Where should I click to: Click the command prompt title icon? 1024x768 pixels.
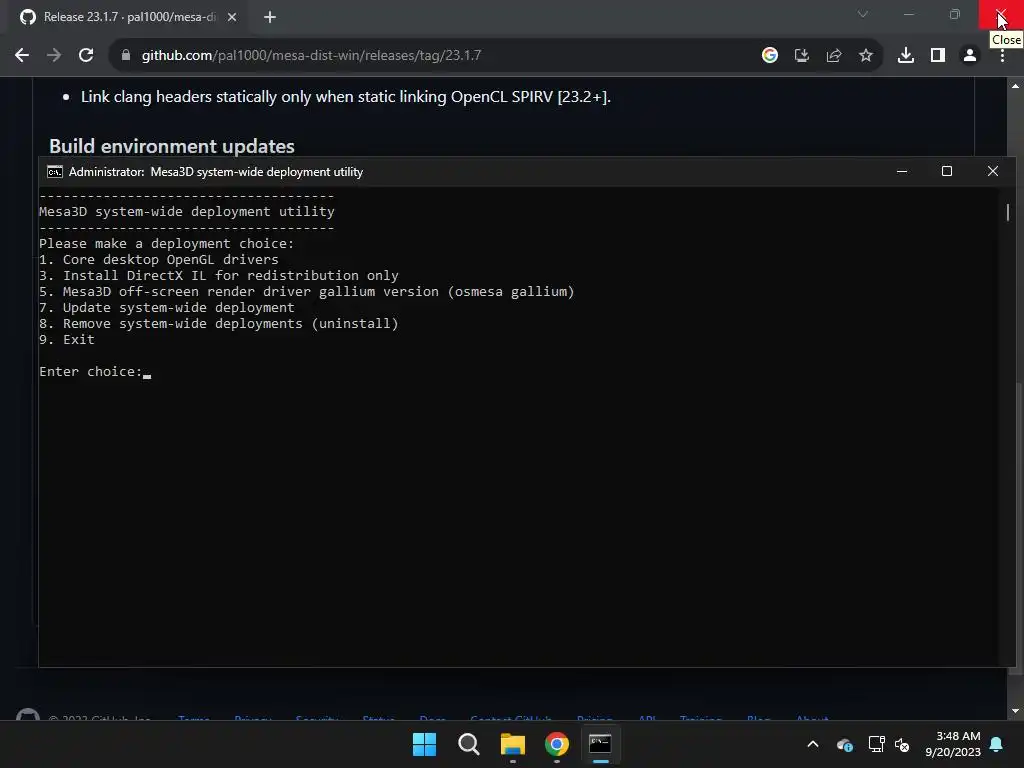pyautogui.click(x=55, y=172)
